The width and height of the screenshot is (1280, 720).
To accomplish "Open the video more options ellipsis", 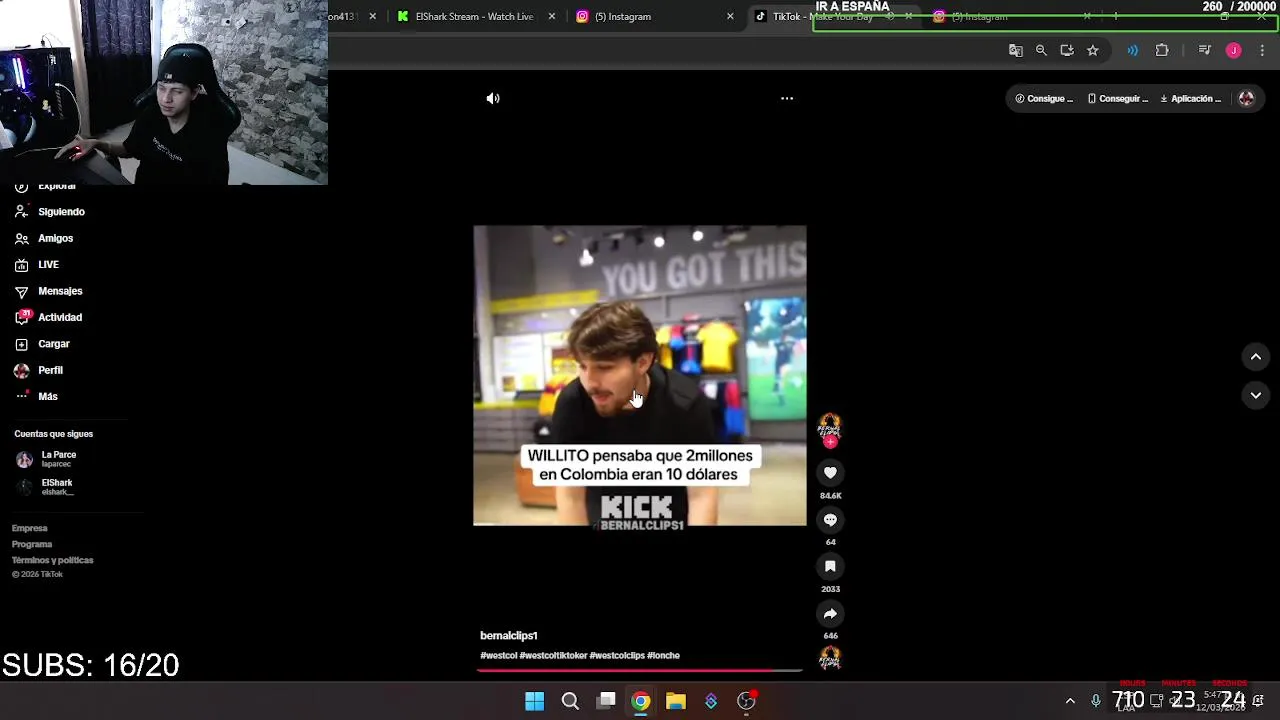I will point(787,98).
